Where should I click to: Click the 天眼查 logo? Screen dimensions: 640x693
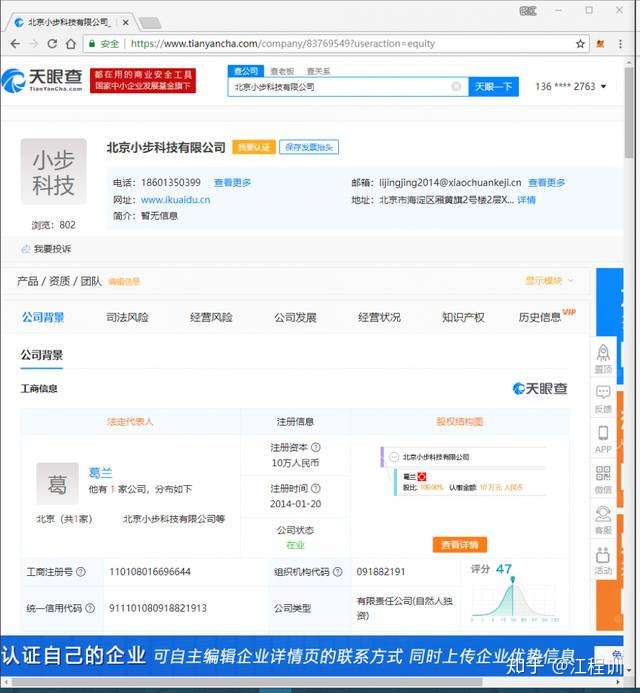[x=42, y=80]
